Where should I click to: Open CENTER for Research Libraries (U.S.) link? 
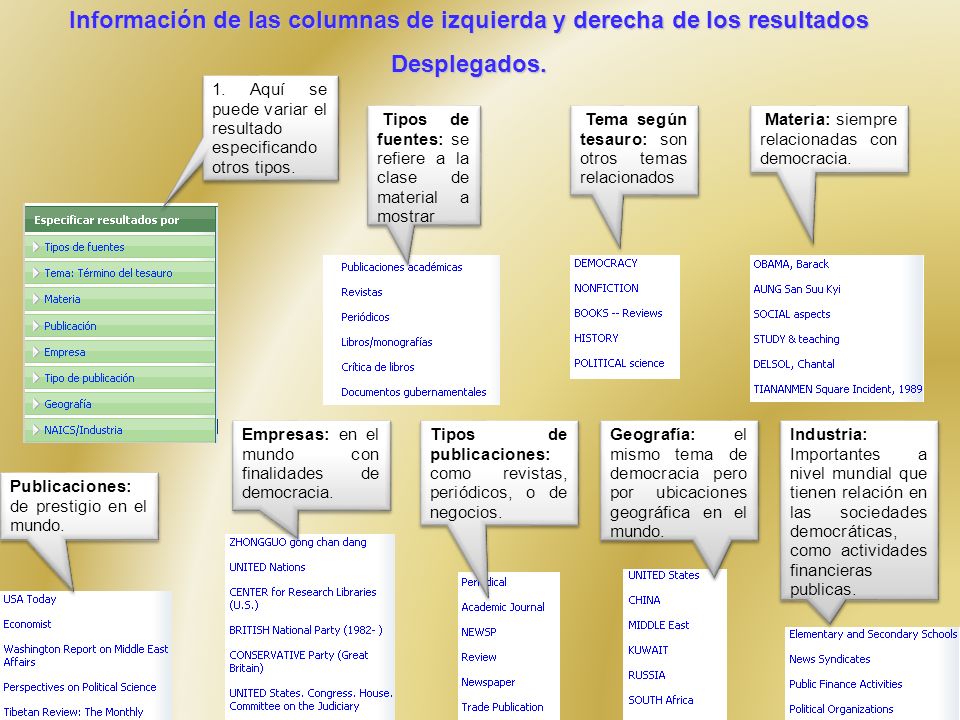point(302,598)
